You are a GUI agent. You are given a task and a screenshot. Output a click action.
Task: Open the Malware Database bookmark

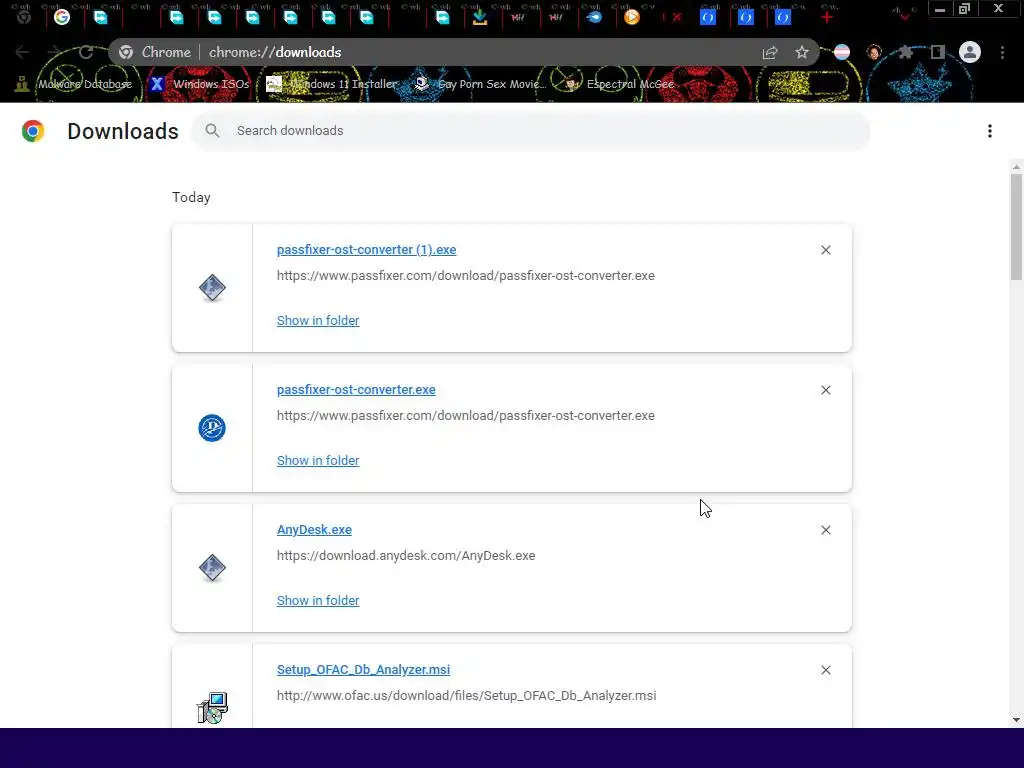coord(74,84)
